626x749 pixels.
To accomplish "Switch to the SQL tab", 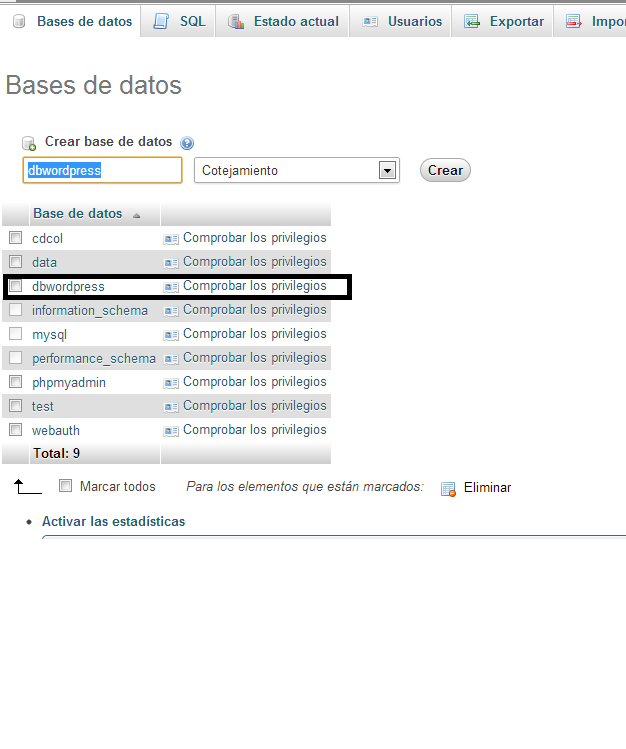I will [178, 21].
